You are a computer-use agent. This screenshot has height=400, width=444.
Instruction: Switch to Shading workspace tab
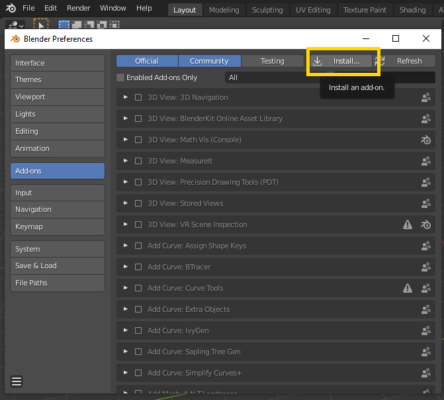coord(413,10)
